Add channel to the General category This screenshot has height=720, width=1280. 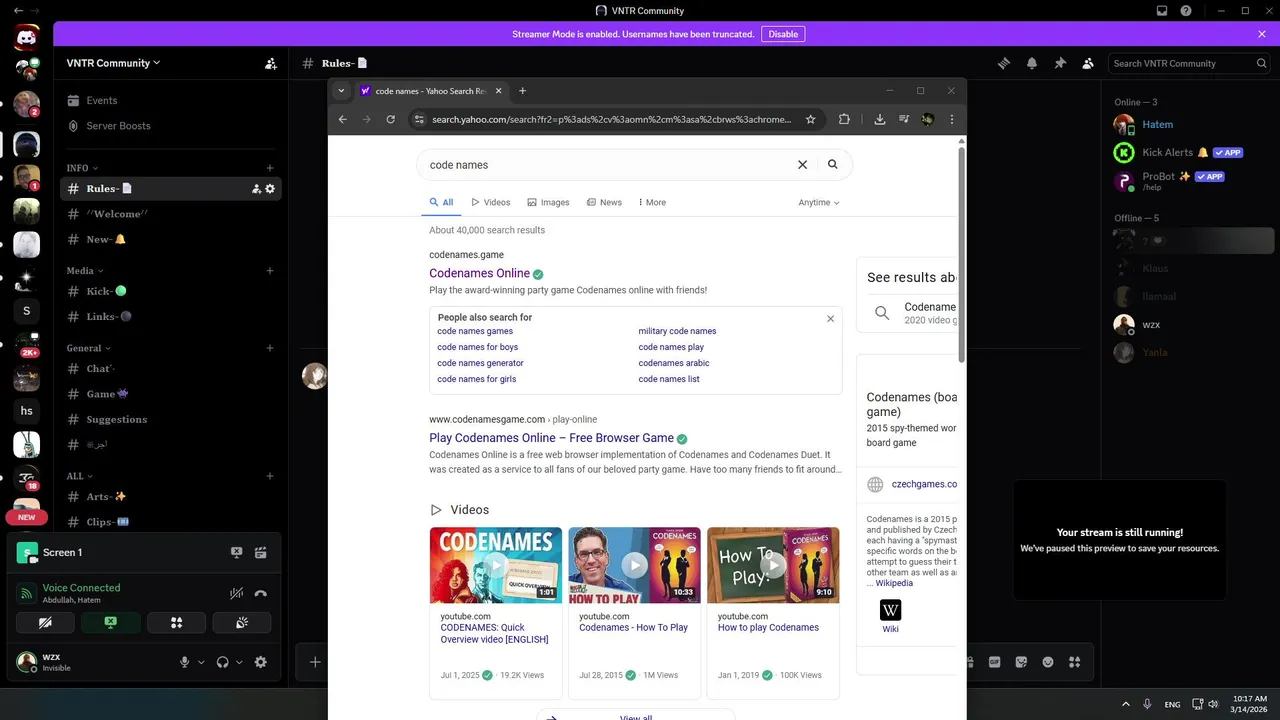tap(270, 348)
